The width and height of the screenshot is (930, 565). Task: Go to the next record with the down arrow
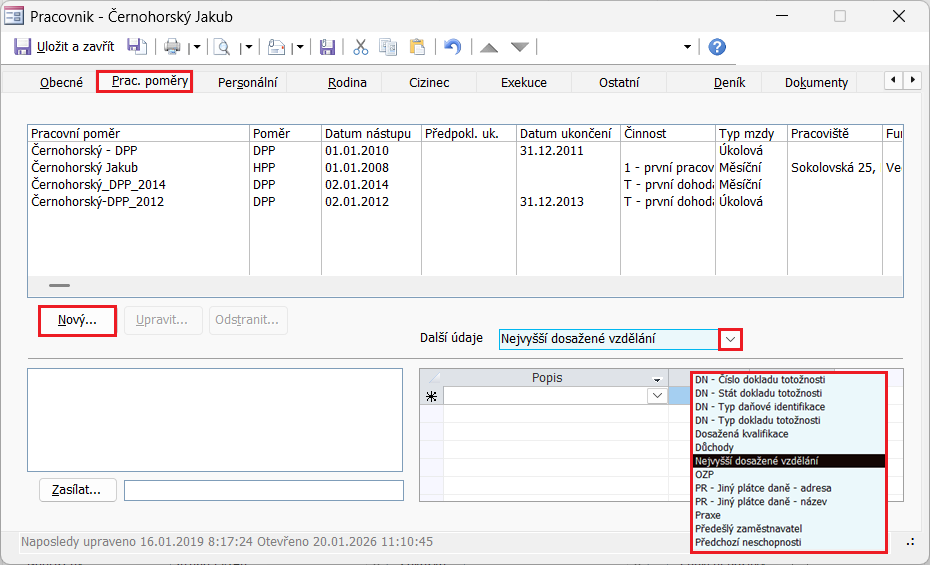pyautogui.click(x=519, y=47)
